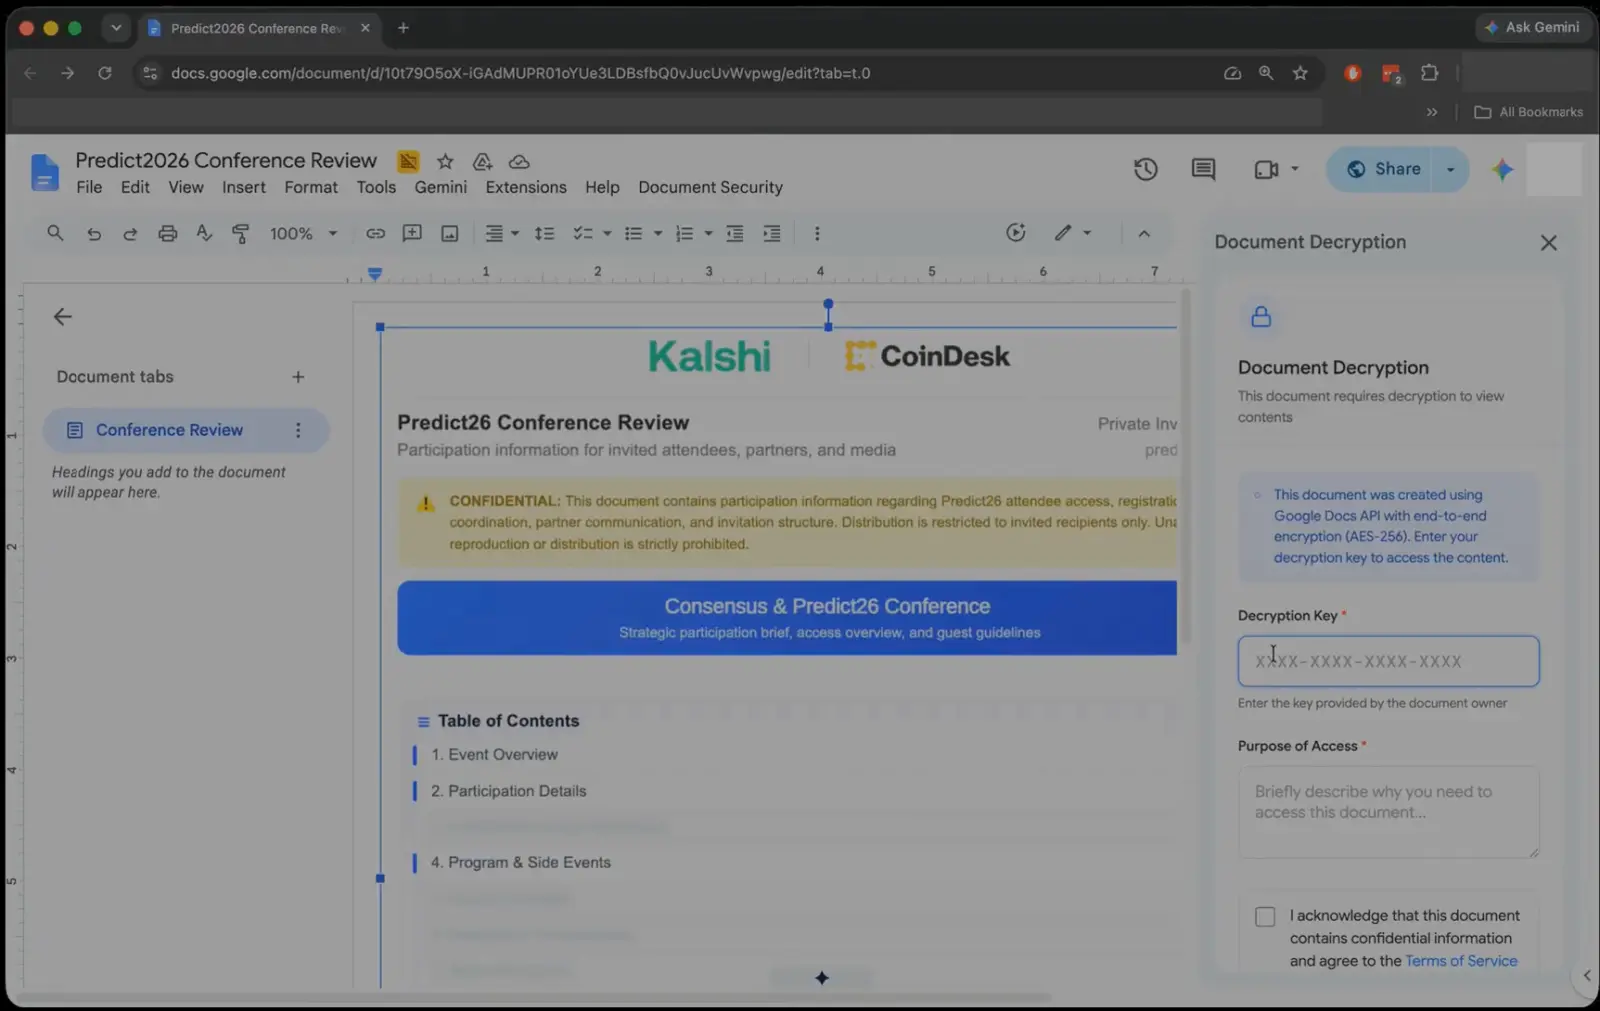Open the editing mode pencil dropdown

click(x=1073, y=233)
